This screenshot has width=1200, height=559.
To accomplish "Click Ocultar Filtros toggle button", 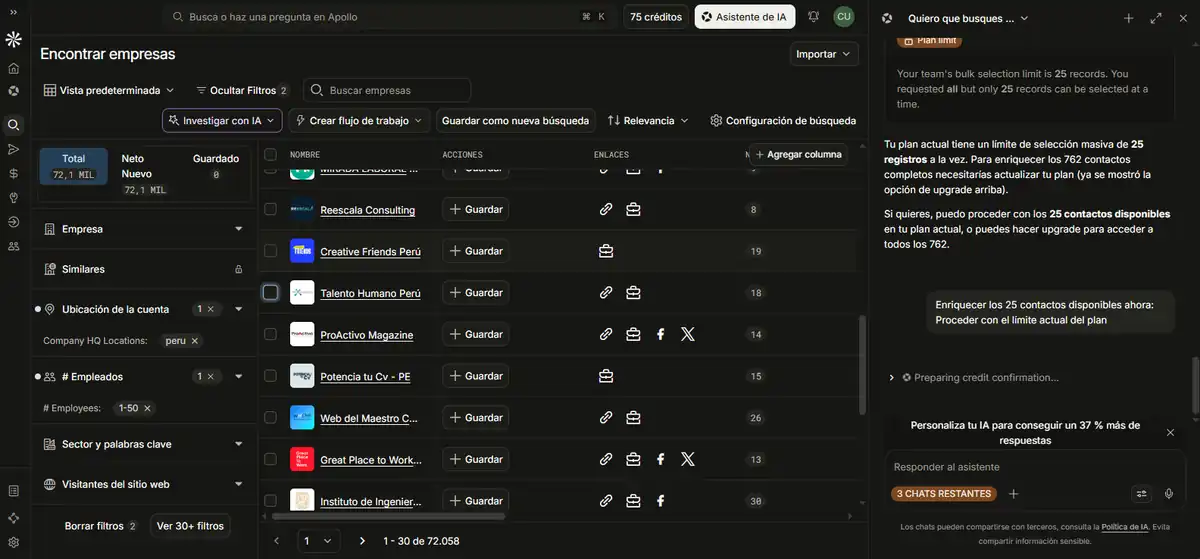I will tap(242, 90).
